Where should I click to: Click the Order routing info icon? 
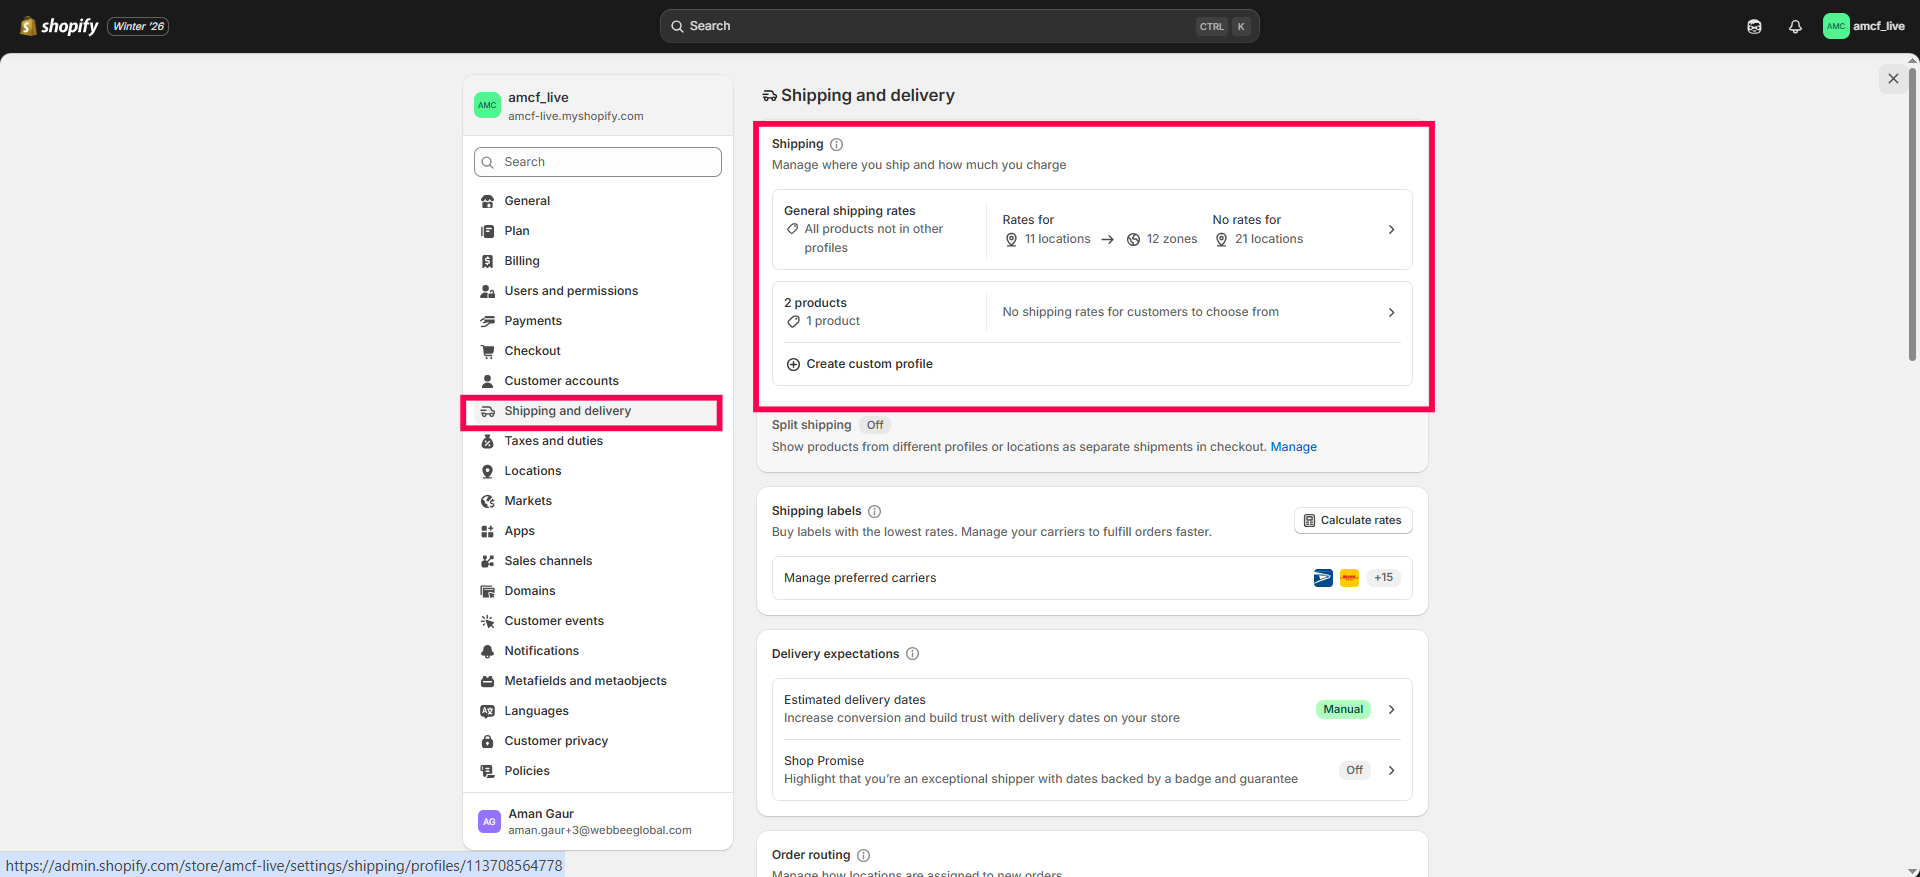(864, 855)
